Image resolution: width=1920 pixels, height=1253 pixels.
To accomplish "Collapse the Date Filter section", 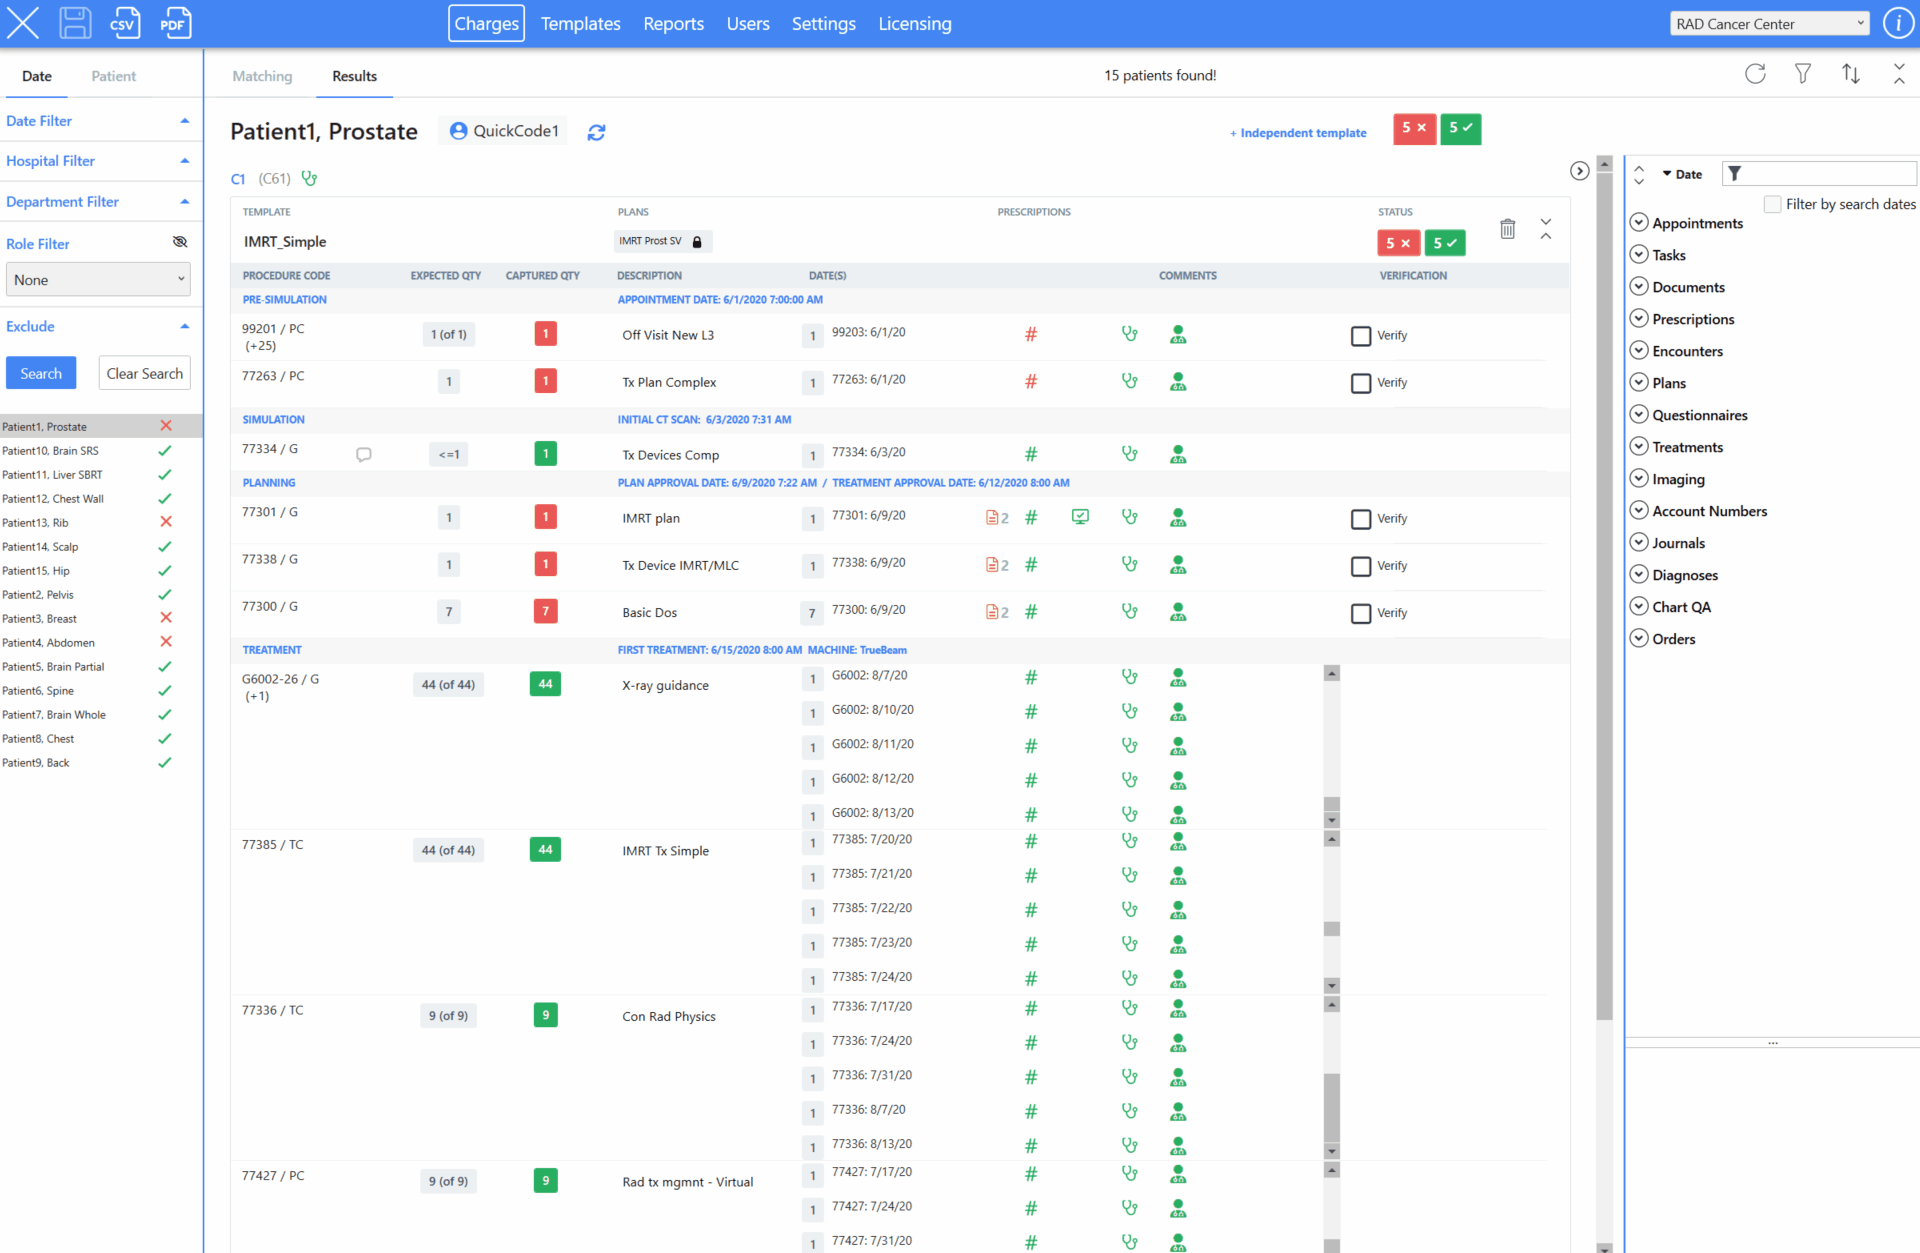I will coord(185,121).
